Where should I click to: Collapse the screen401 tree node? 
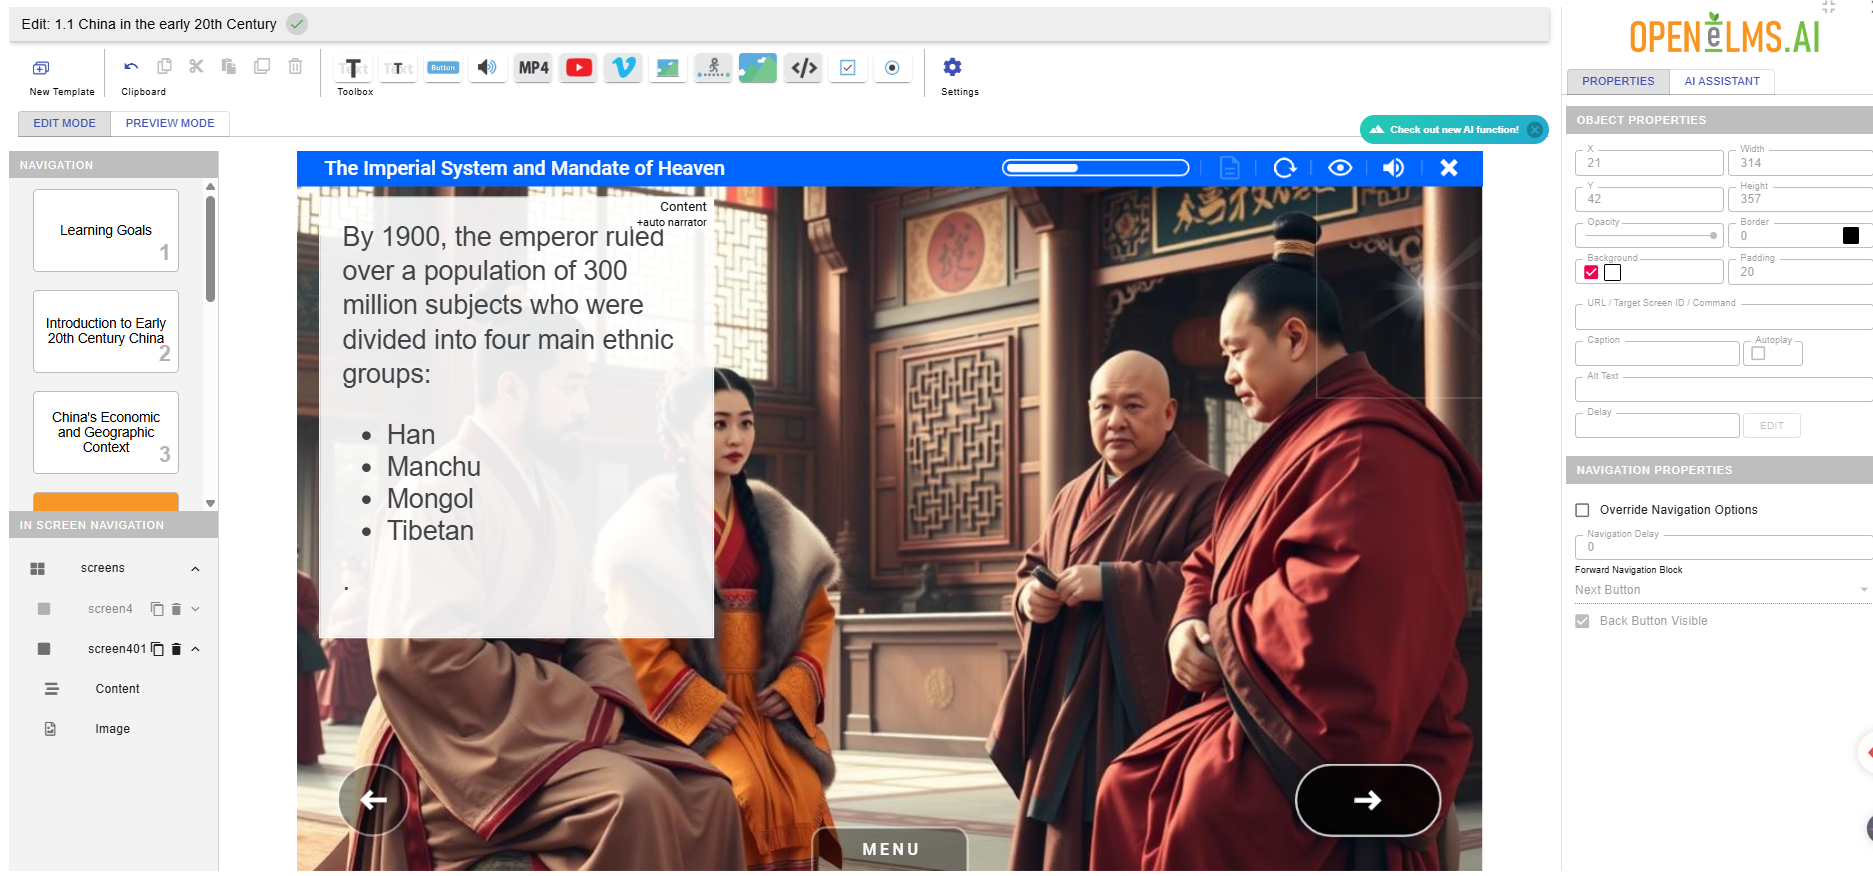195,649
